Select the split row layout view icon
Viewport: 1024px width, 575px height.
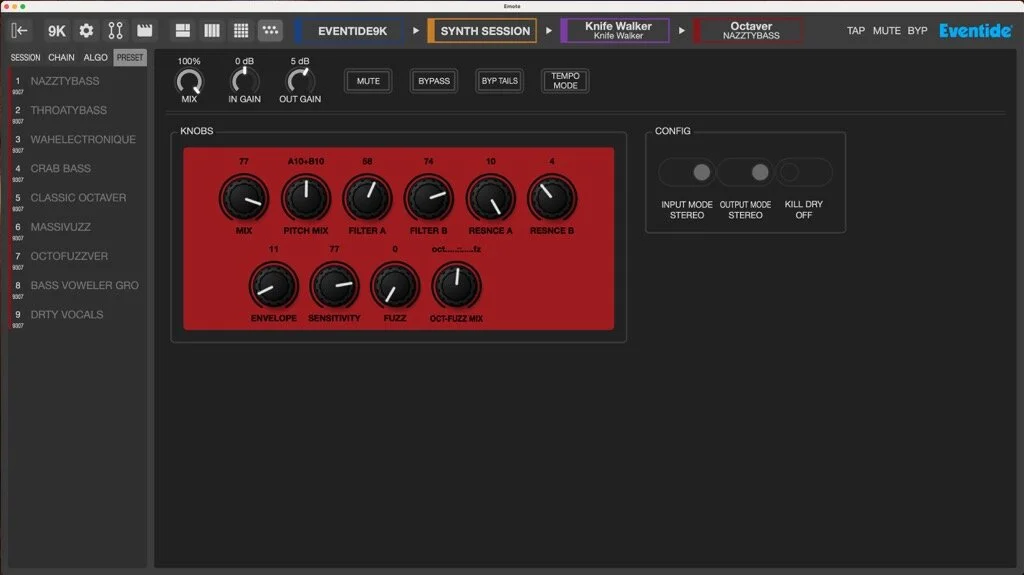pyautogui.click(x=183, y=31)
